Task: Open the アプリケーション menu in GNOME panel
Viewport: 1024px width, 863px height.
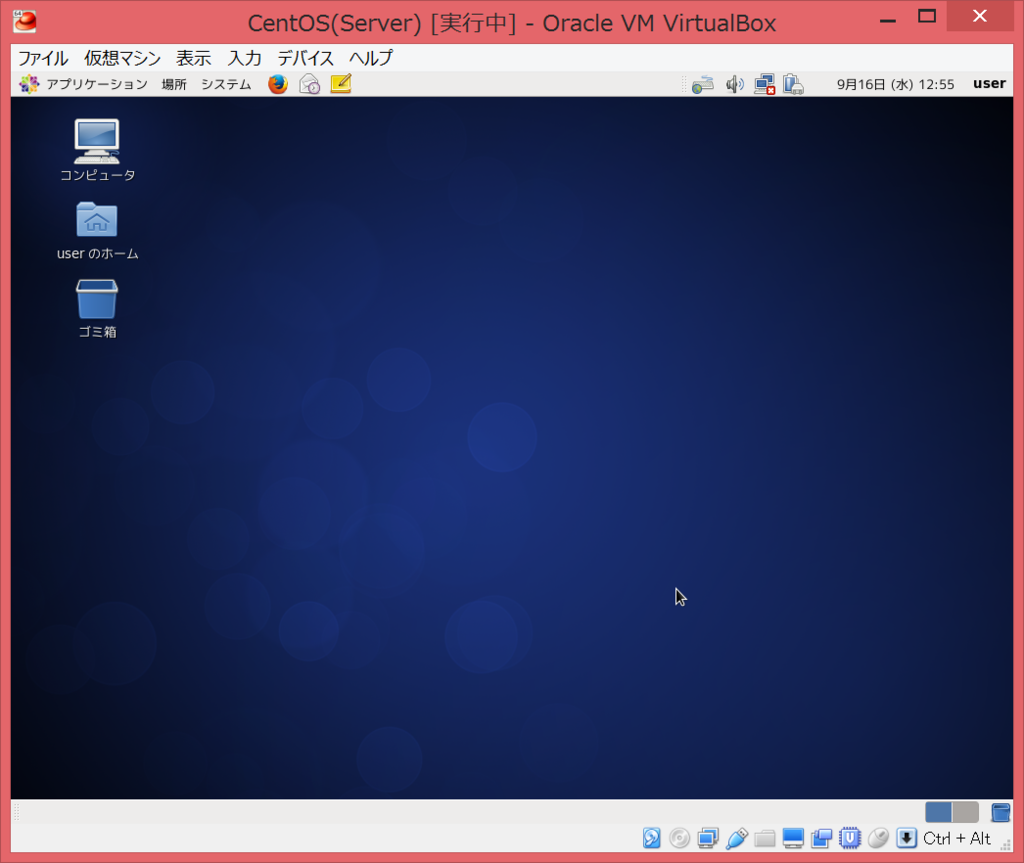Action: pos(84,84)
